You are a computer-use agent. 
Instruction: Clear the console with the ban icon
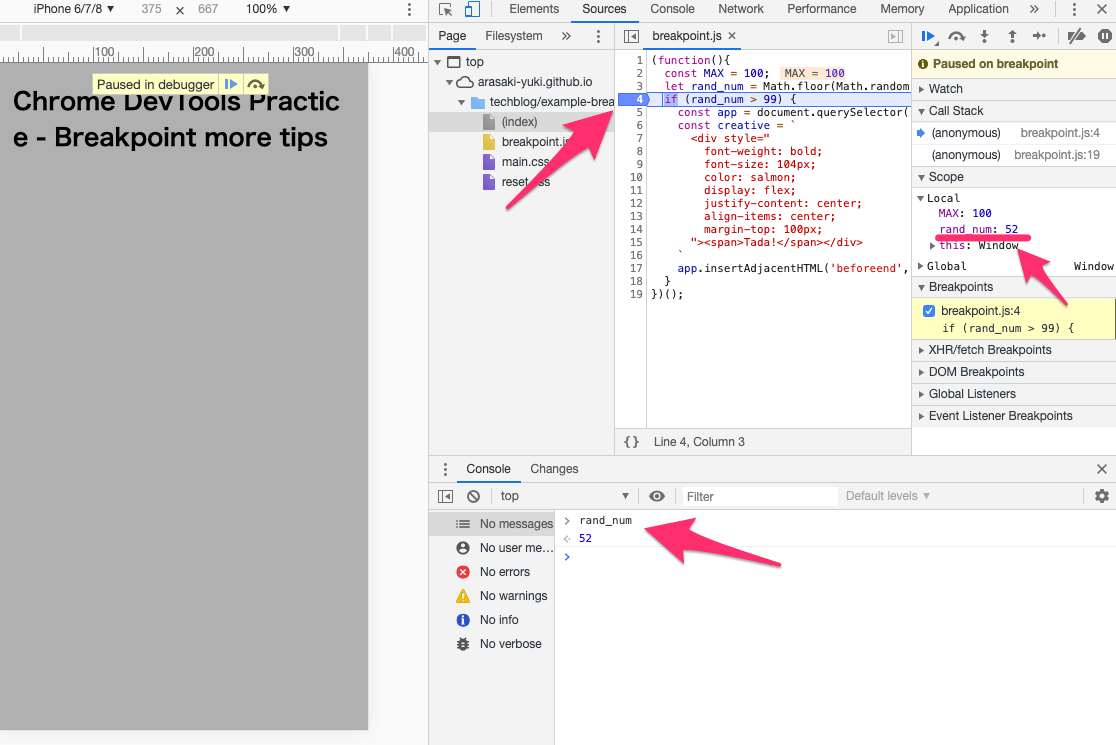click(x=473, y=496)
